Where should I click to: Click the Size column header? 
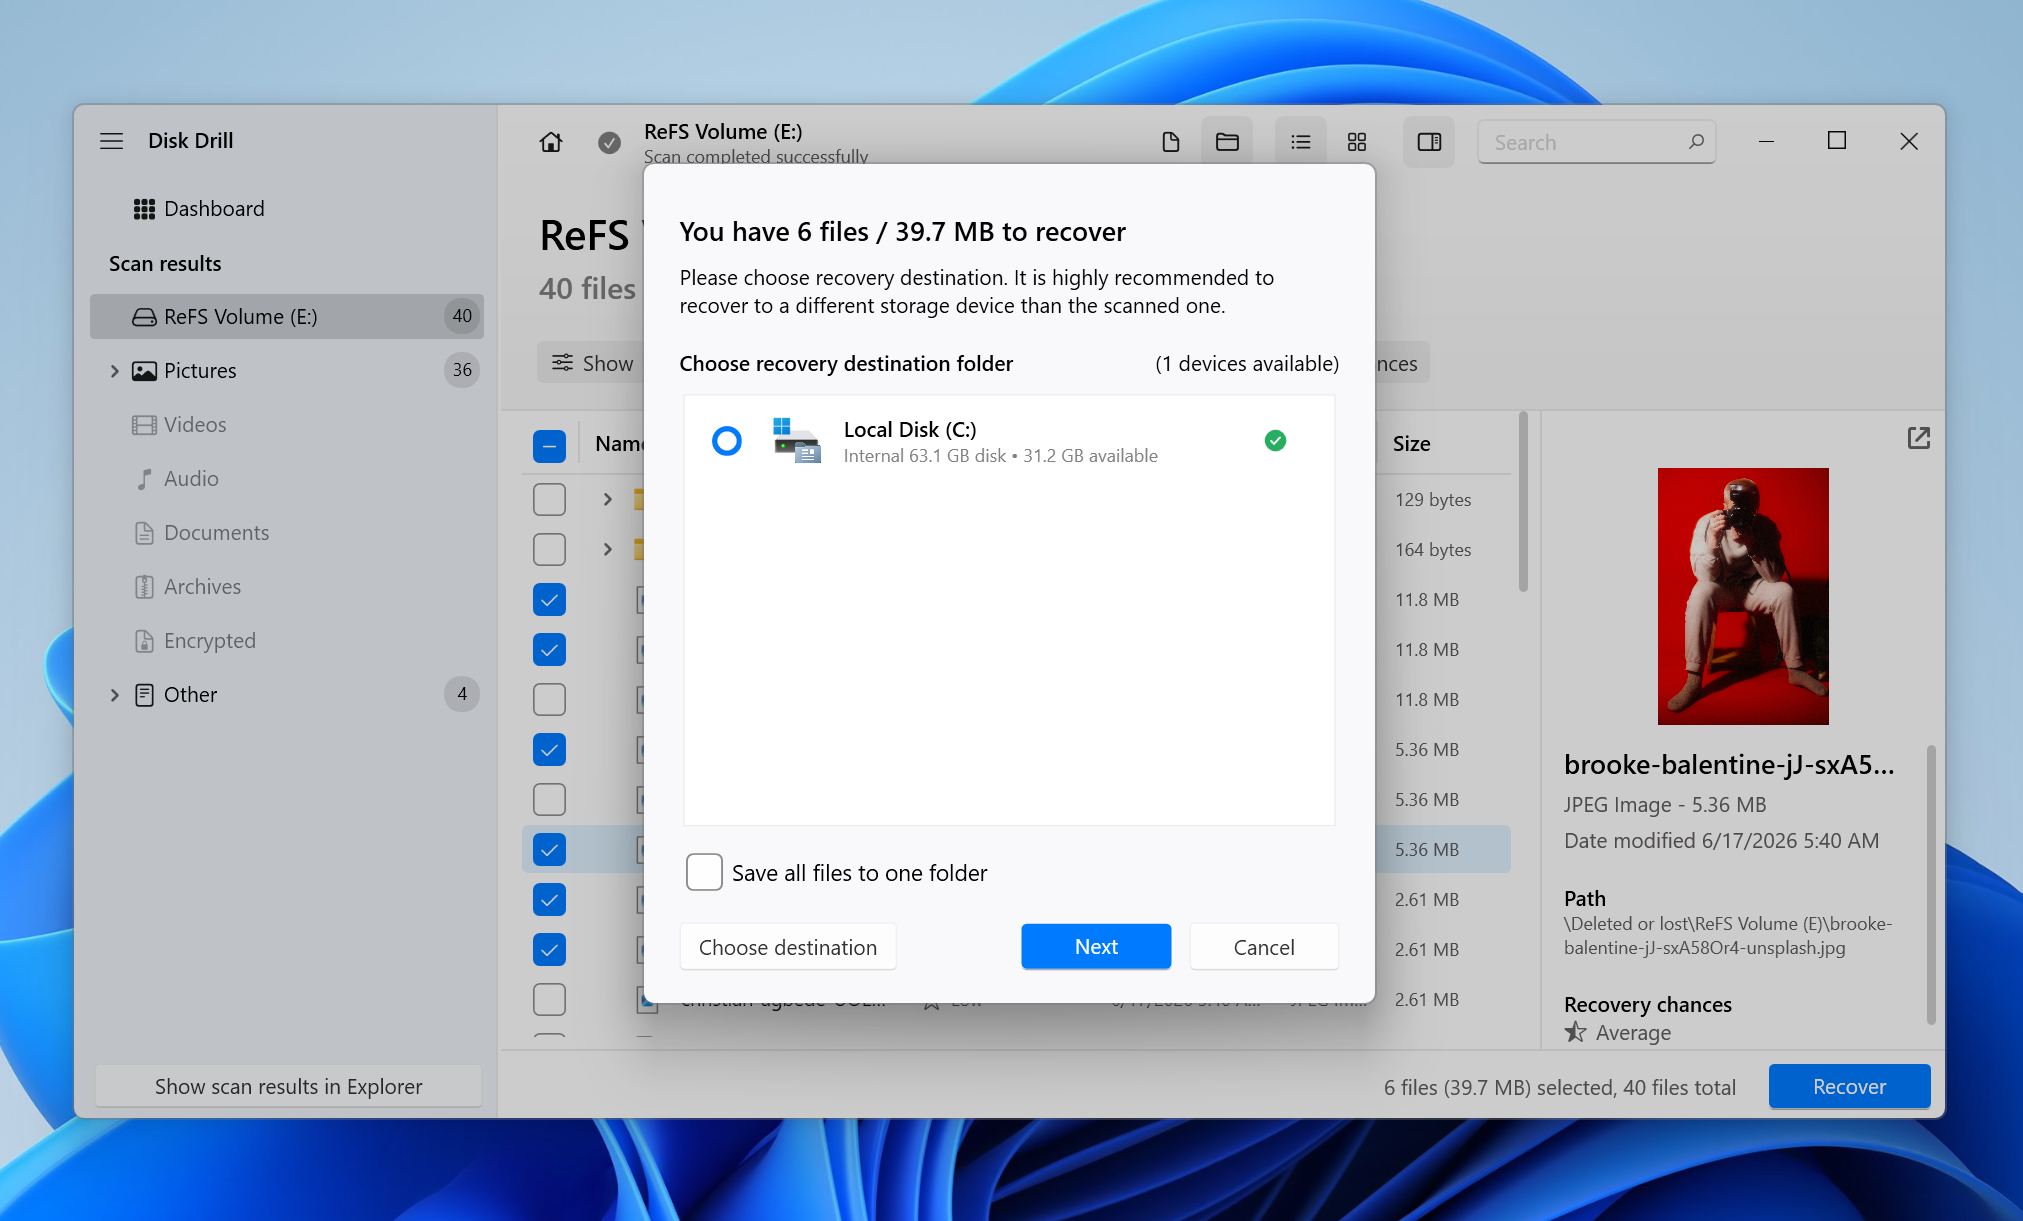1411,444
